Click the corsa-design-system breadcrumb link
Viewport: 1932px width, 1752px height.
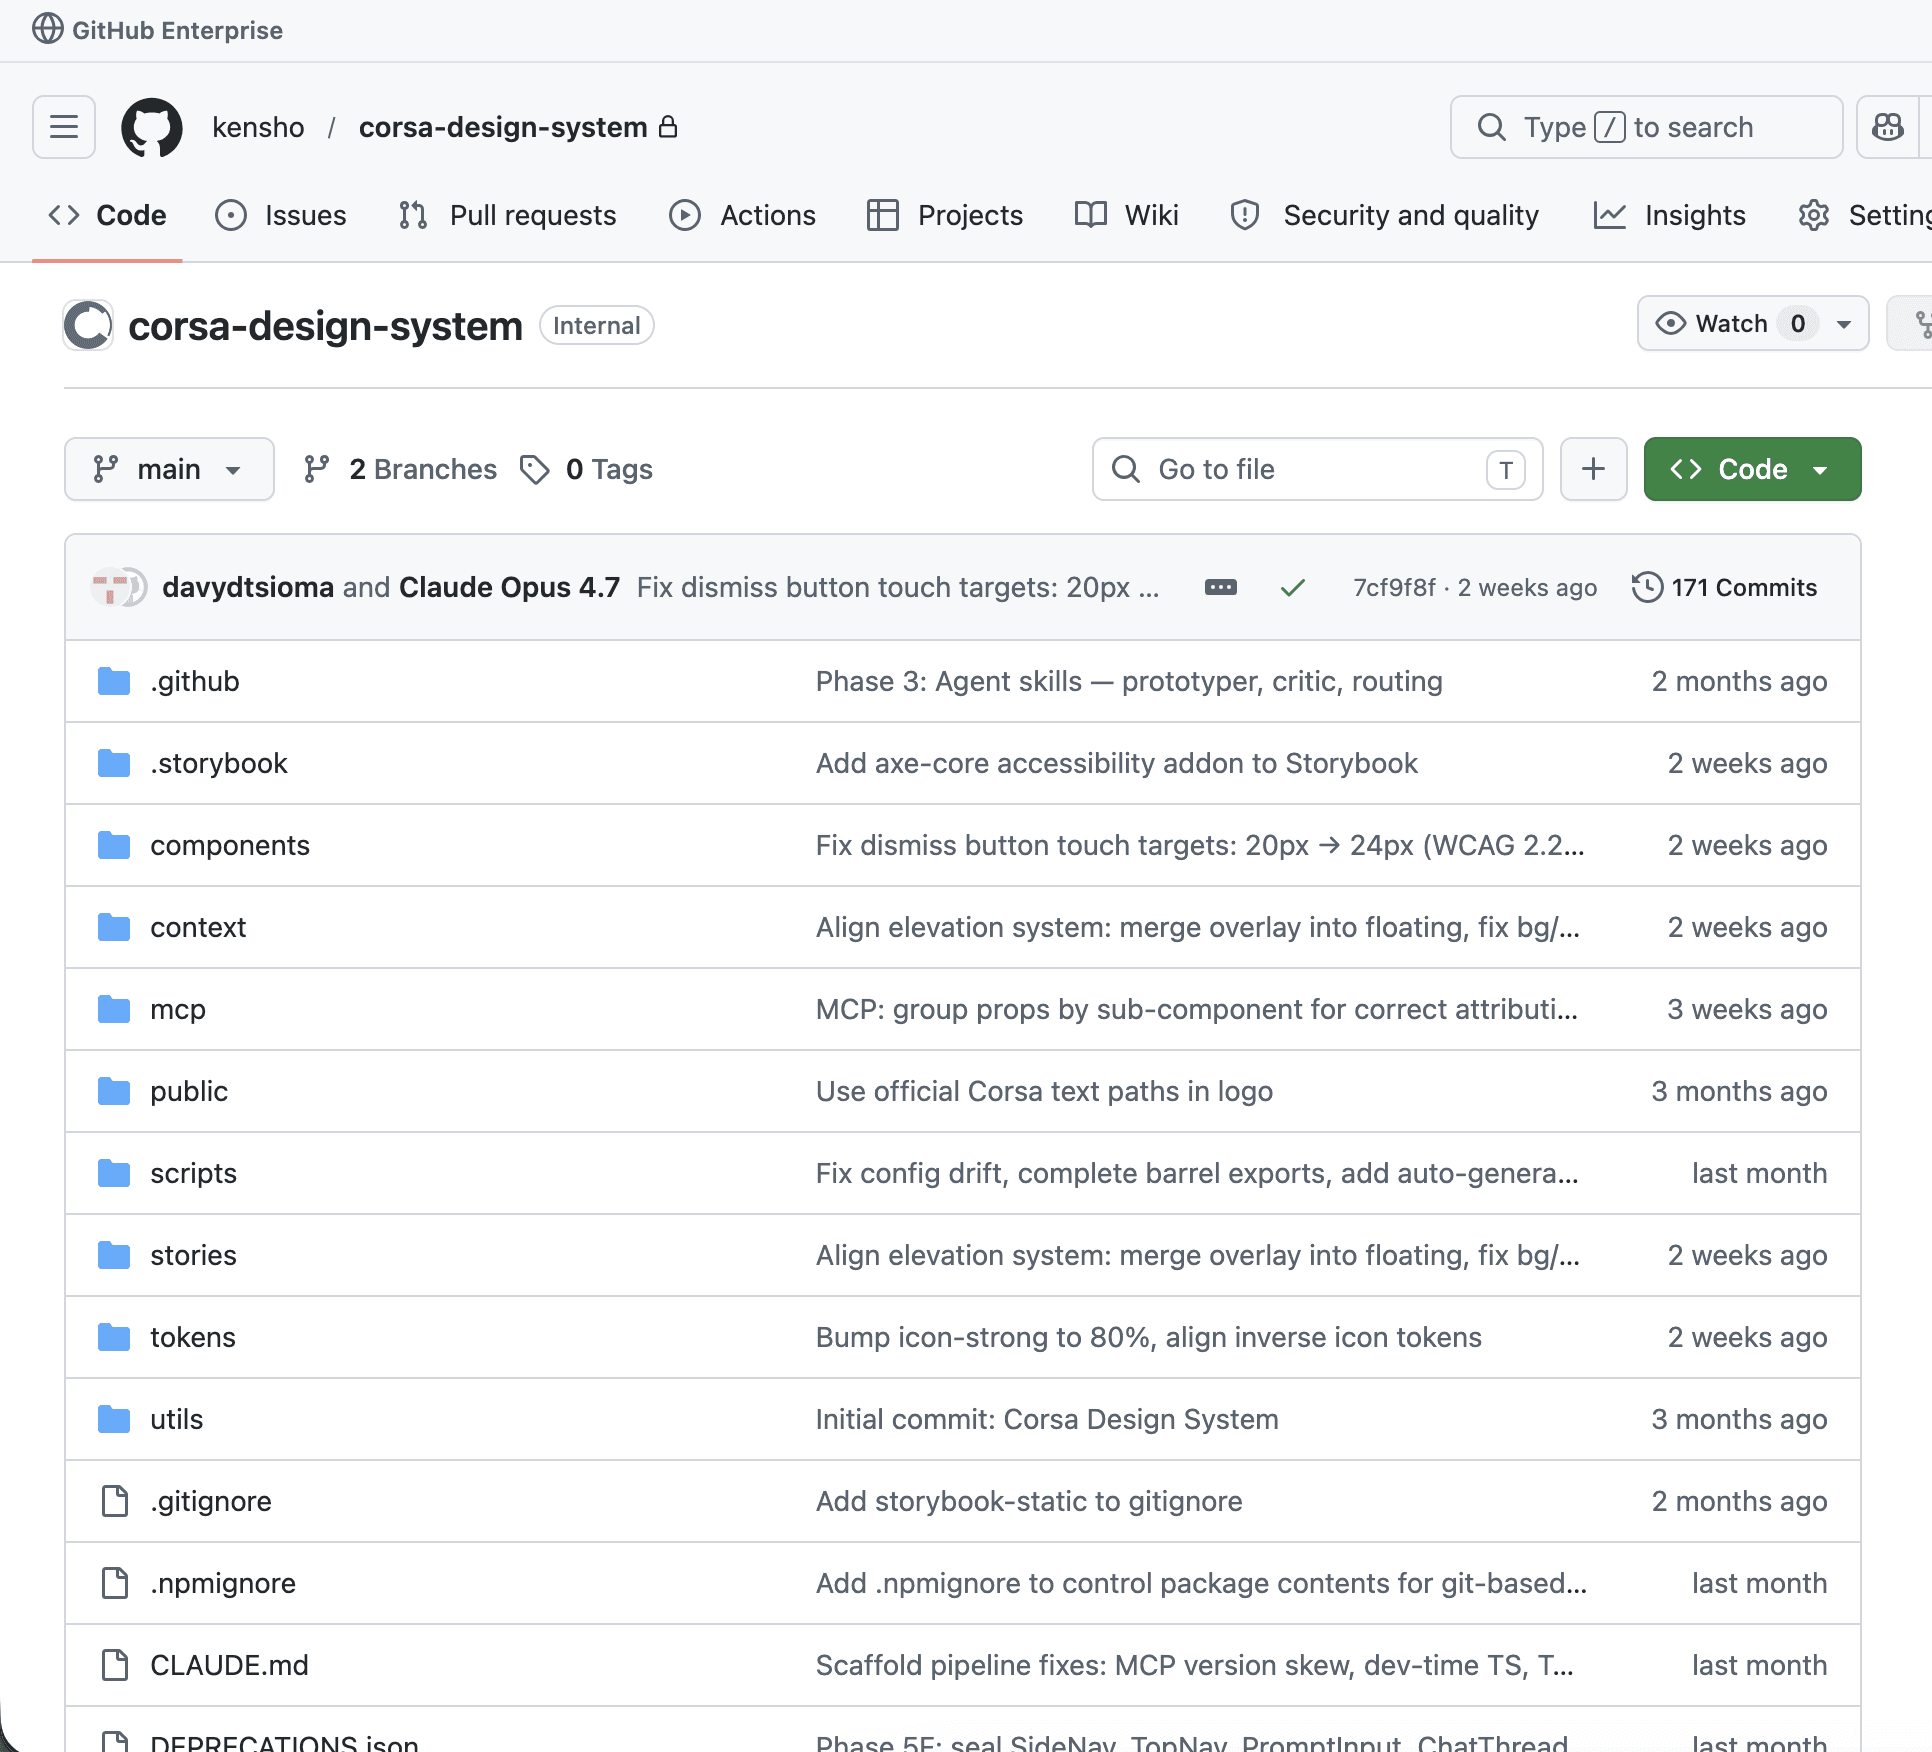click(503, 127)
